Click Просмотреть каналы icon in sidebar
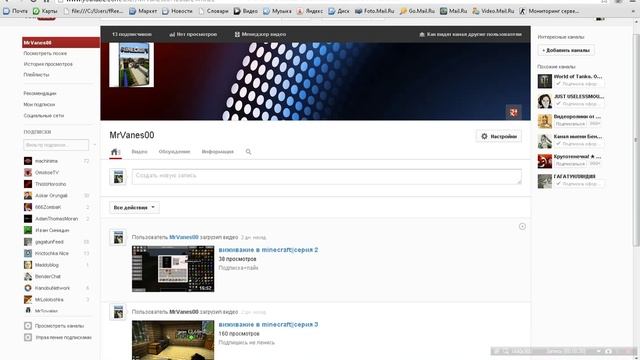Viewport: 640px width, 360px height. [x=28, y=326]
